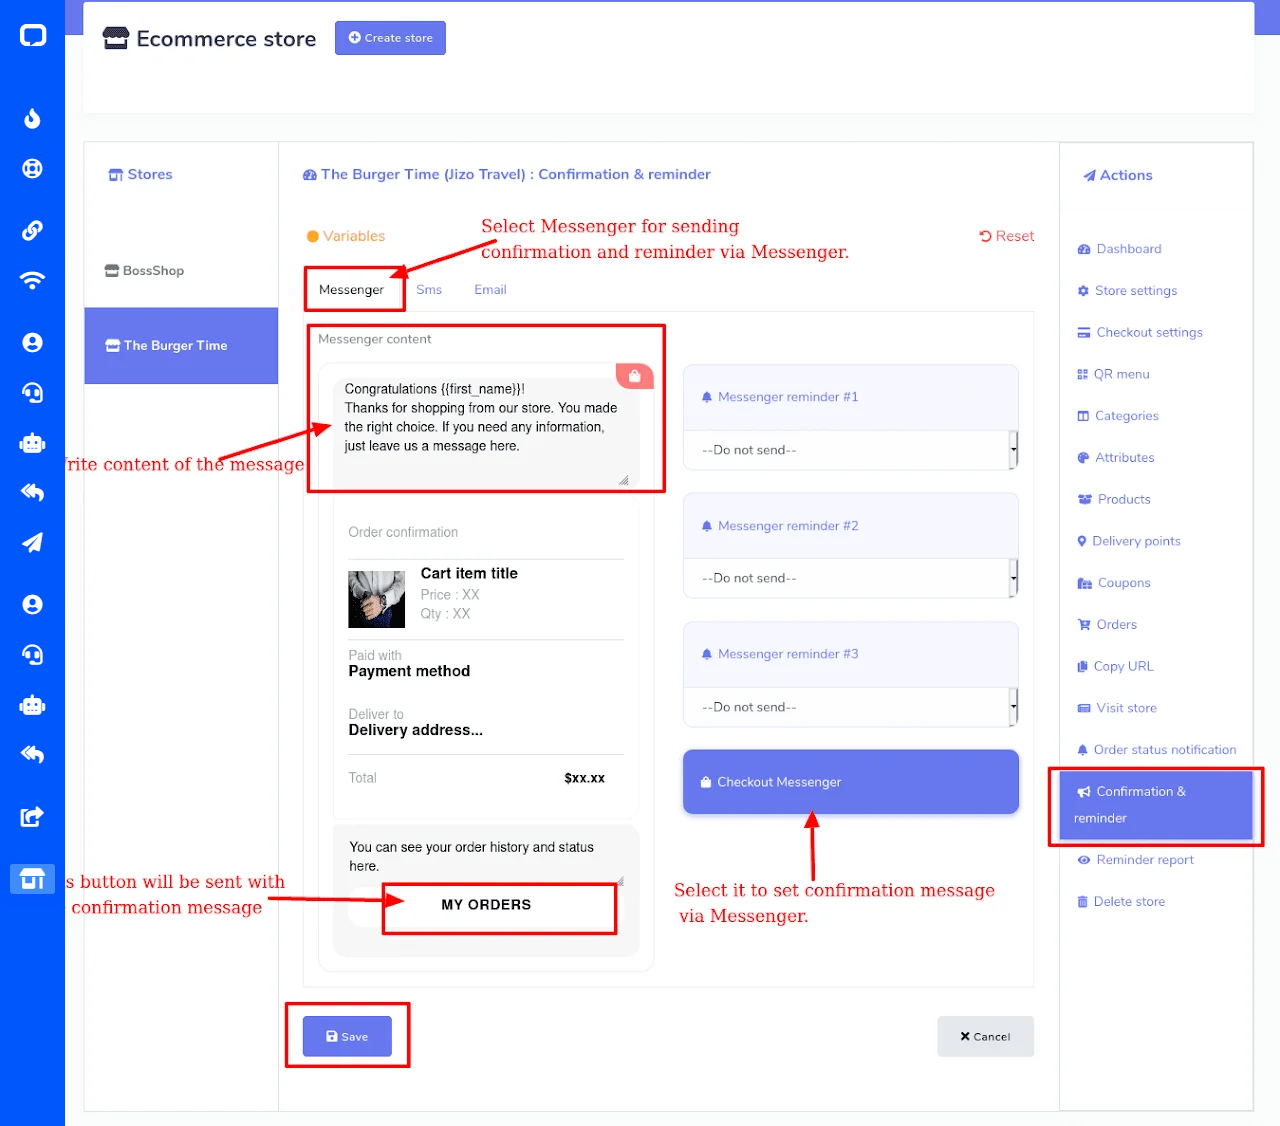Click the cart item product thumbnail

[376, 599]
